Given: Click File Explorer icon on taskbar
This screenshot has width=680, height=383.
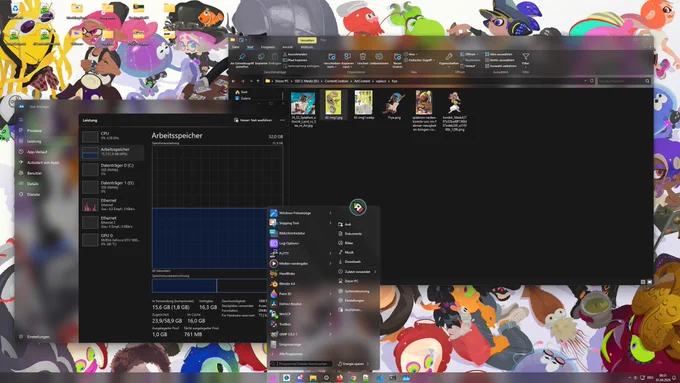Looking at the screenshot, I should tap(313, 378).
